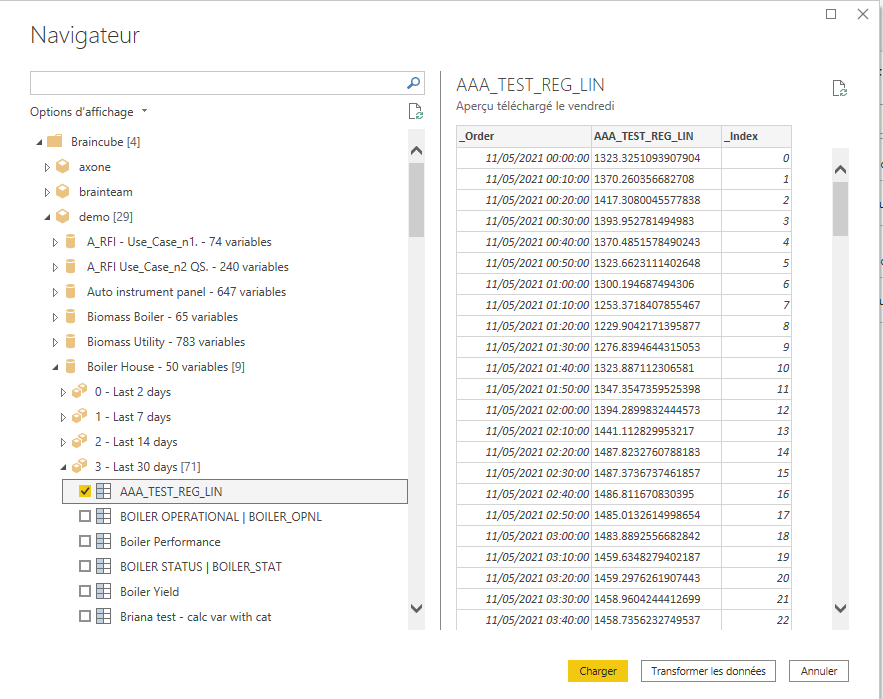Check the BOILER STATUS | BOILER_STAT checkbox
This screenshot has width=883, height=699.
click(x=85, y=566)
